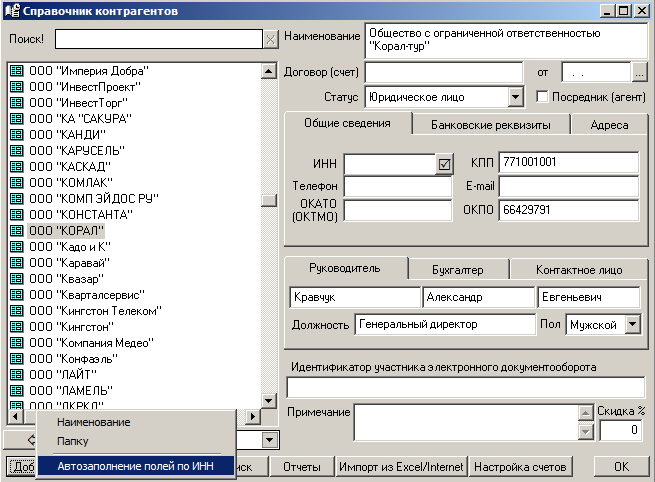The image size is (655, 482).
Task: Click the list icon of ООО "ЛАЙТ"
Action: point(16,374)
